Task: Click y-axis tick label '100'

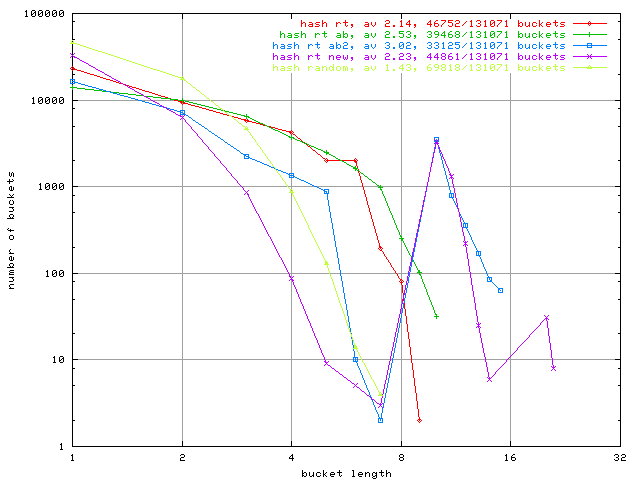Action: point(55,273)
